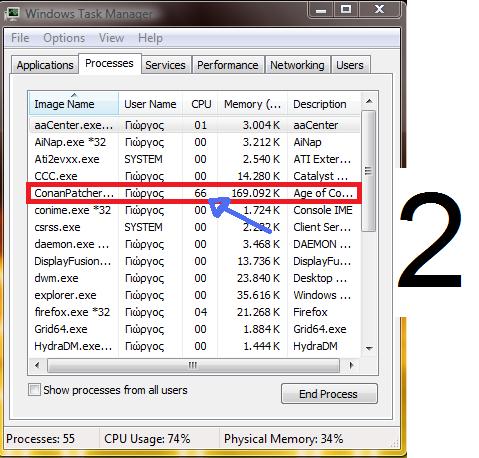
Task: Click the horizontal scroll left arrow
Action: click(37, 365)
